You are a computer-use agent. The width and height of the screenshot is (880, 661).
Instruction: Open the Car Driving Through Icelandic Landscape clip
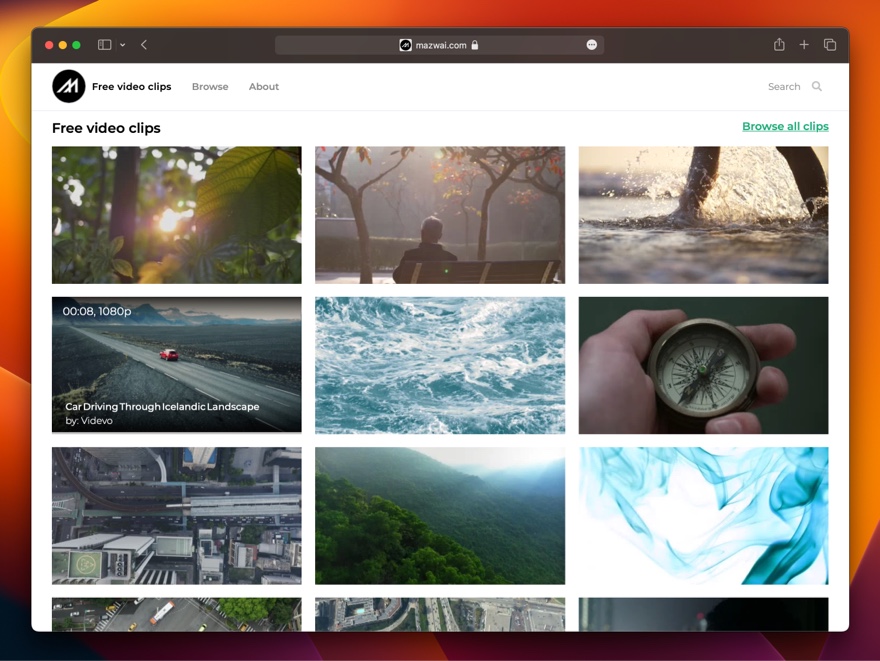tap(177, 365)
